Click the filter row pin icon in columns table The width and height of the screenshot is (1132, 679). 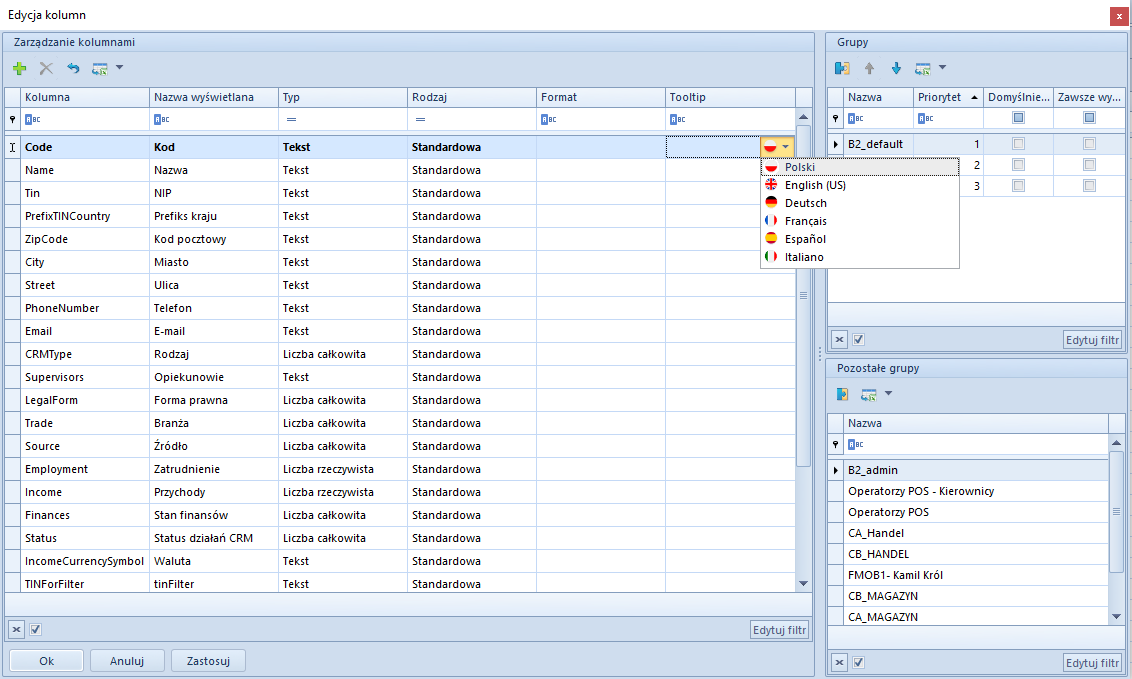pyautogui.click(x=12, y=120)
